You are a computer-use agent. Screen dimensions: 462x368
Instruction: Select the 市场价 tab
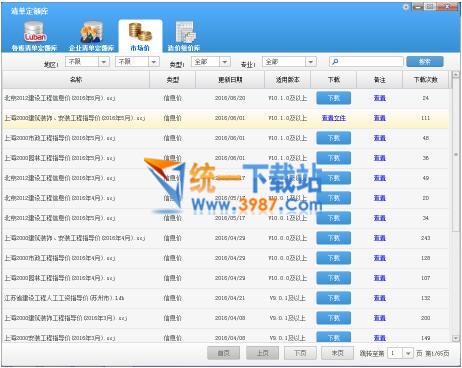pyautogui.click(x=140, y=36)
